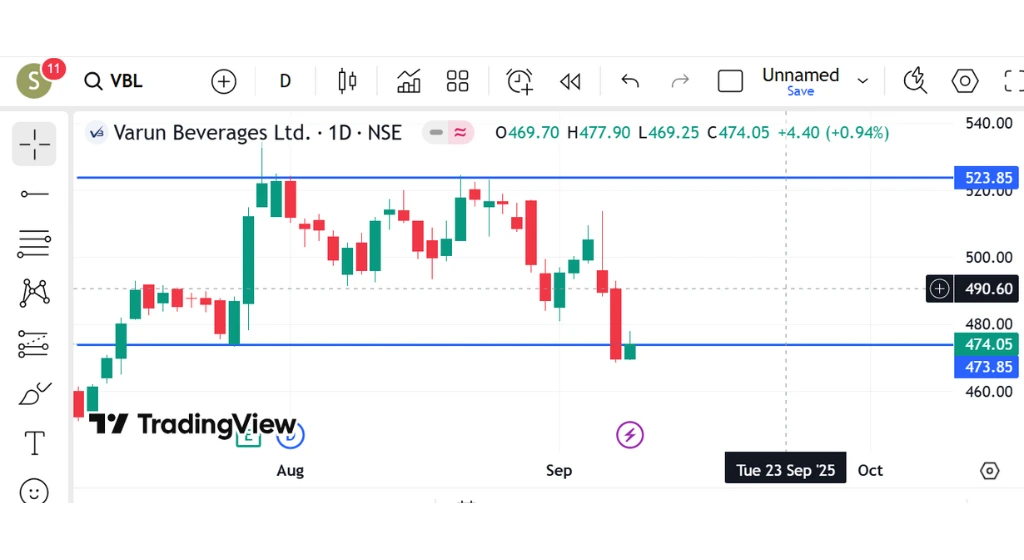Create a new alert
Image resolution: width=1024 pixels, height=560 pixels.
[x=519, y=81]
